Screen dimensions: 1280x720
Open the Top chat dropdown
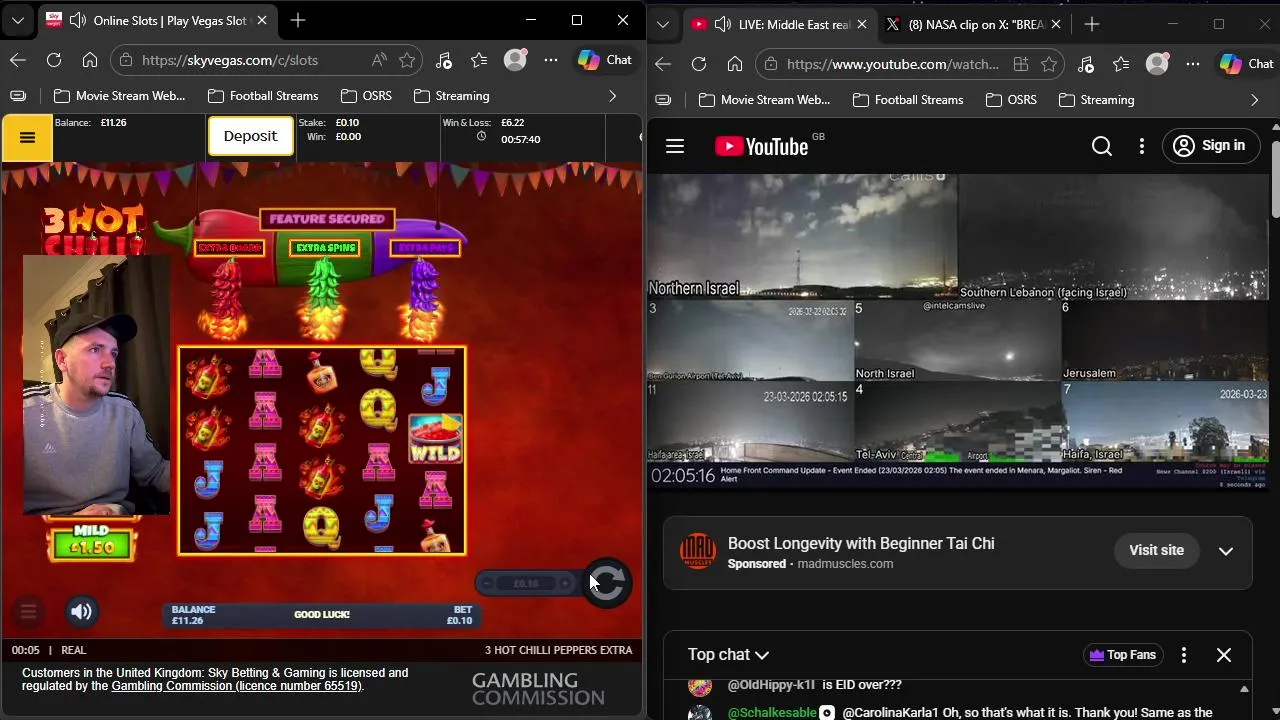pos(729,655)
